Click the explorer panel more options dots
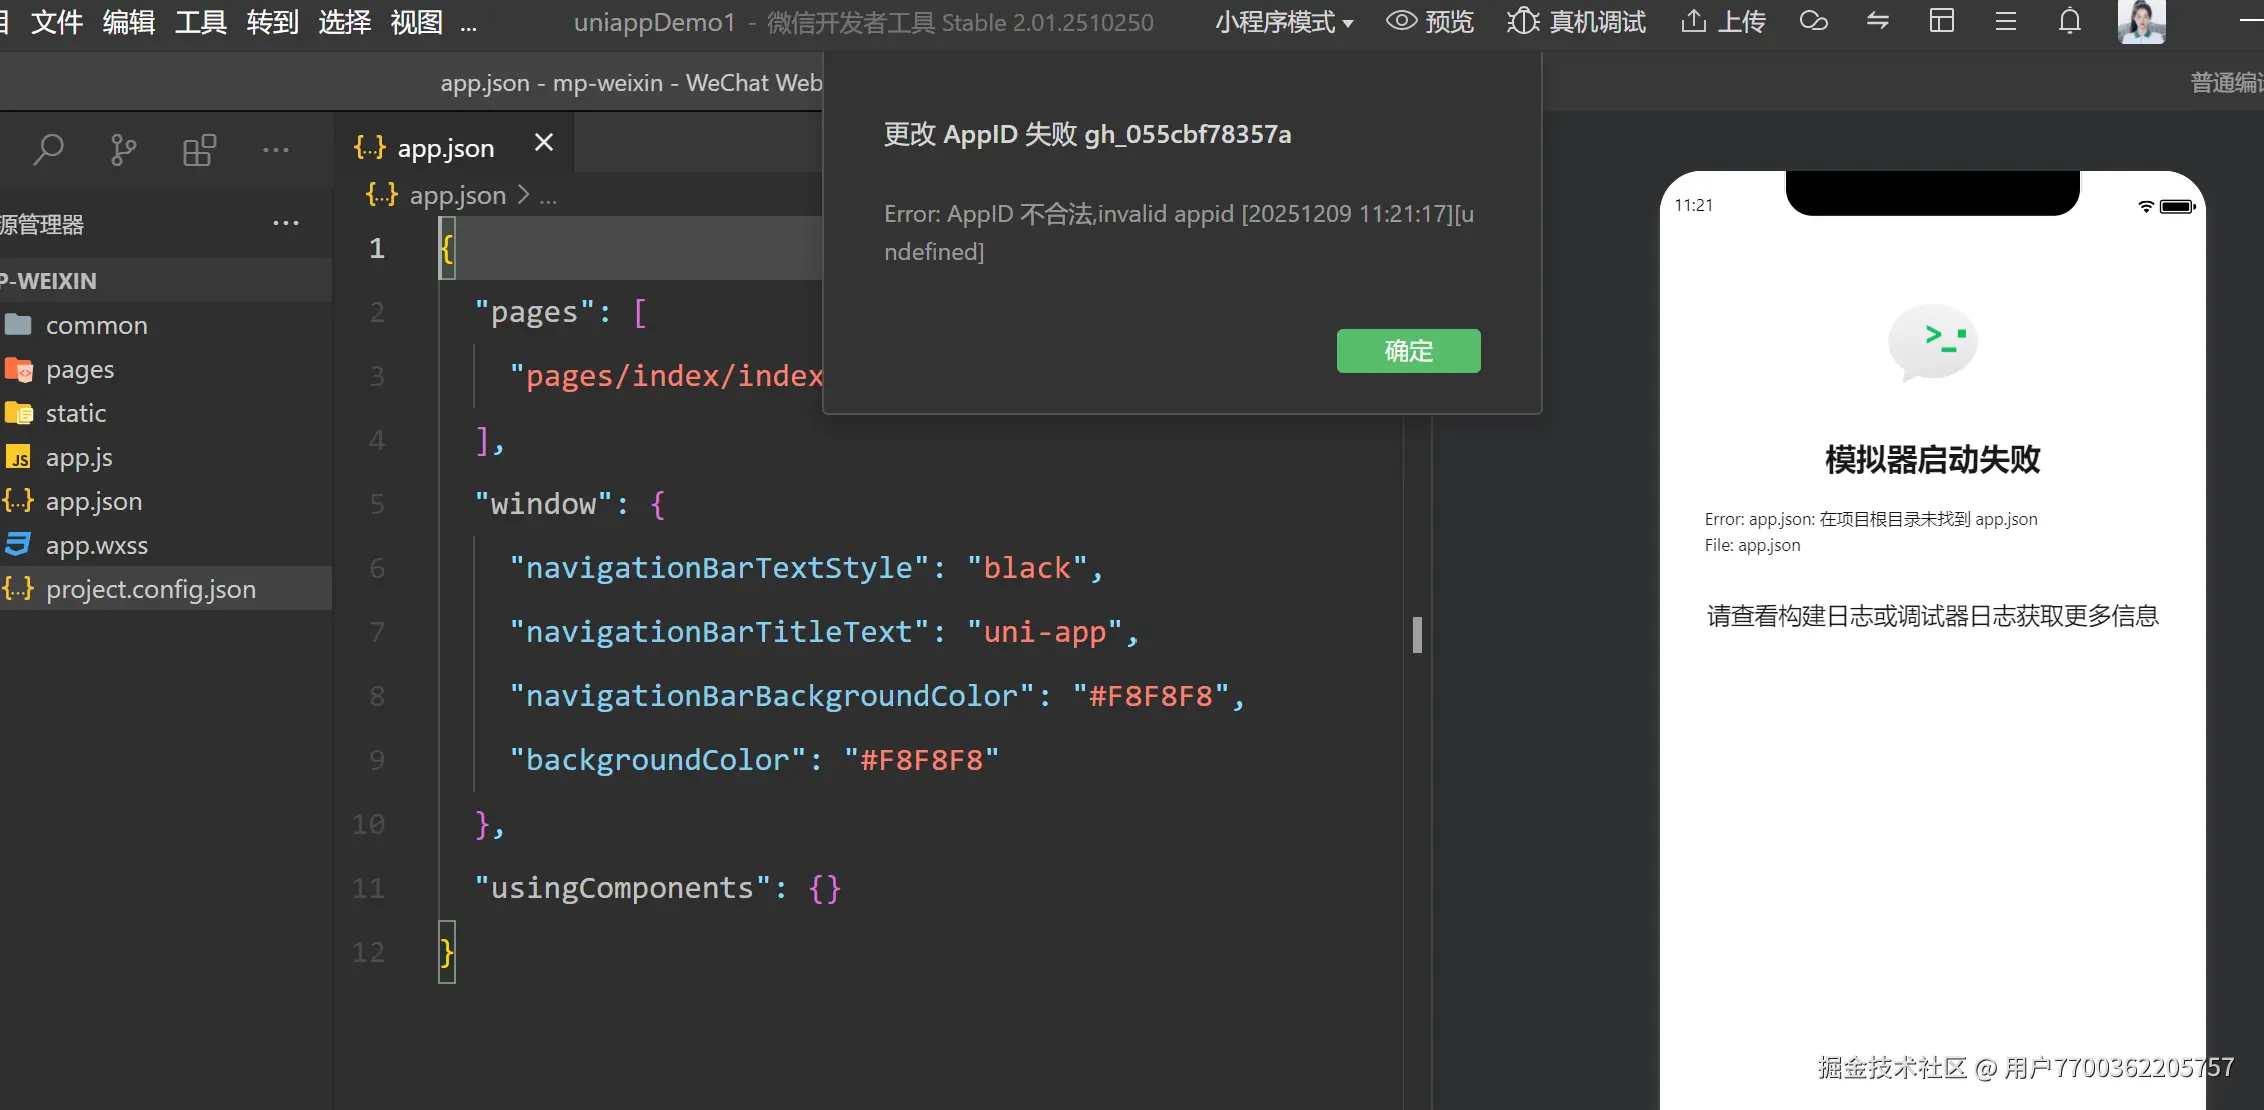Screen dimensions: 2264x1110 [286, 223]
